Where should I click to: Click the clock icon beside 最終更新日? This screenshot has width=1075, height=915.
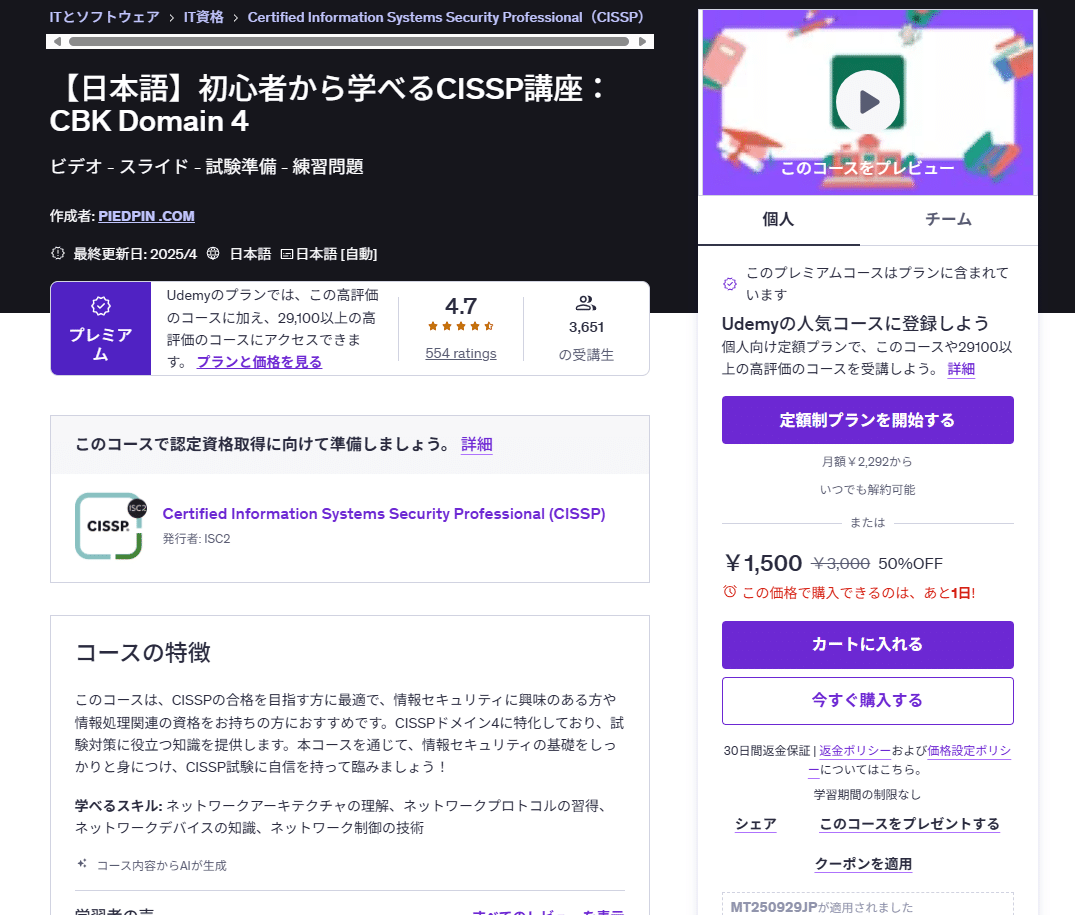point(57,253)
